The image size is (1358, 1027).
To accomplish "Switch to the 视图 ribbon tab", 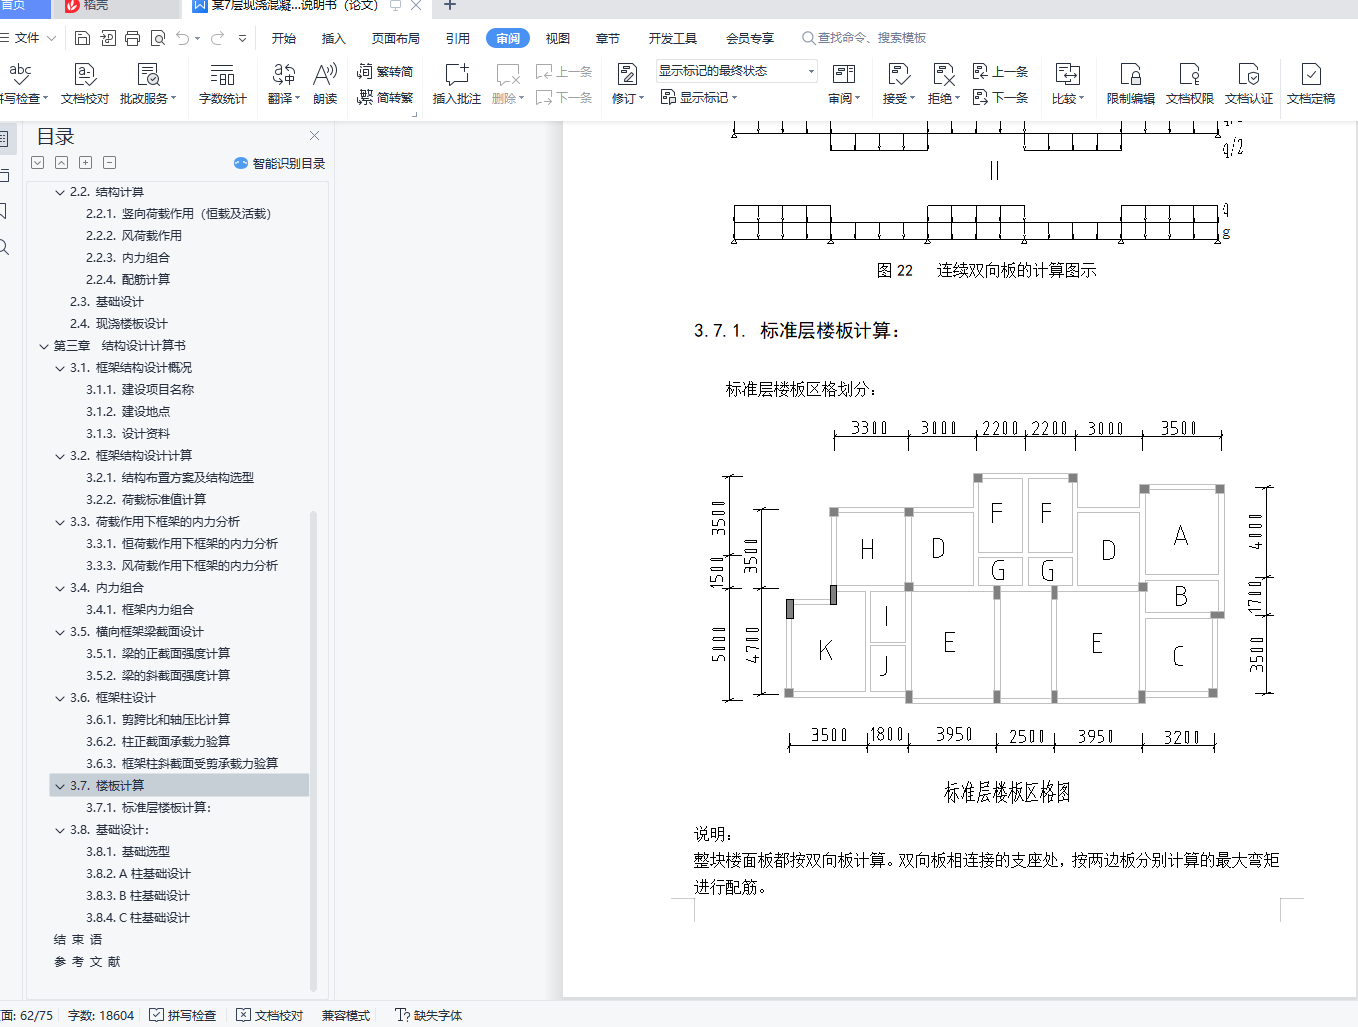I will [558, 38].
